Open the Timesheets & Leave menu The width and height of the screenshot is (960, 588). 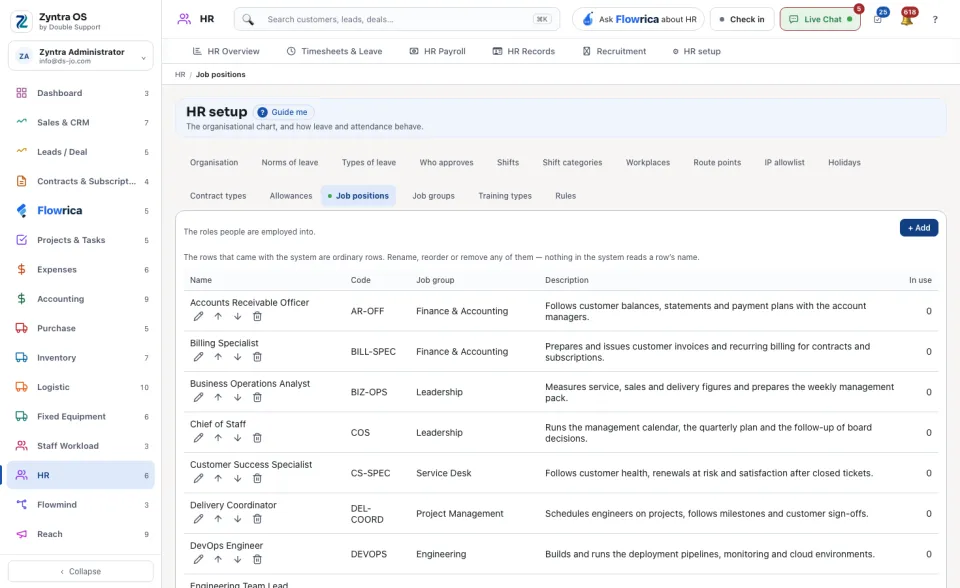point(334,51)
